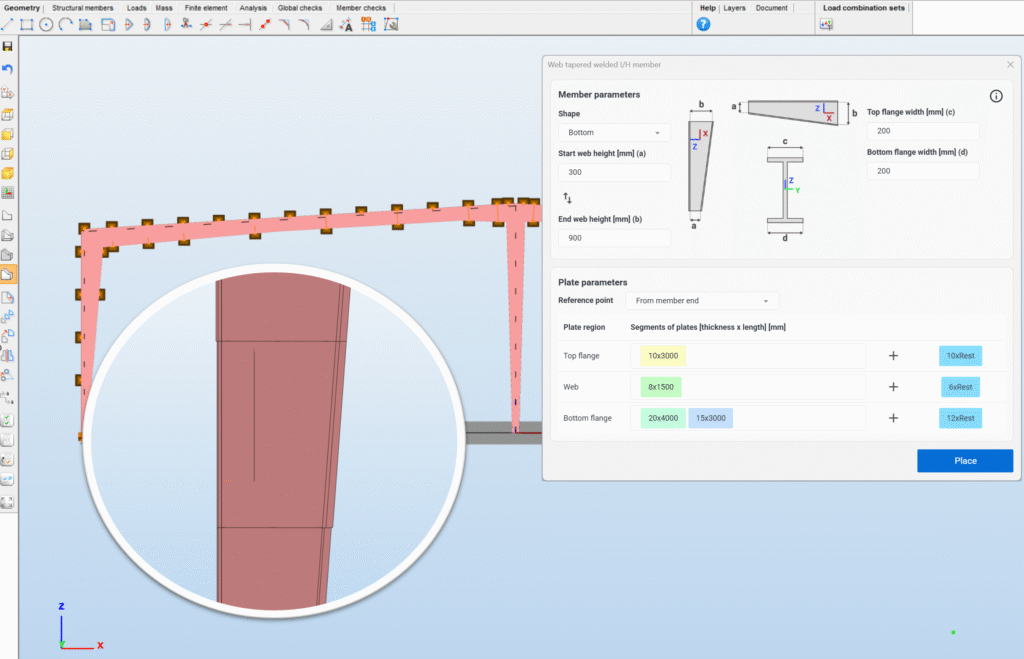Select the draw circle tool icon
The image size is (1024, 659).
pos(46,24)
